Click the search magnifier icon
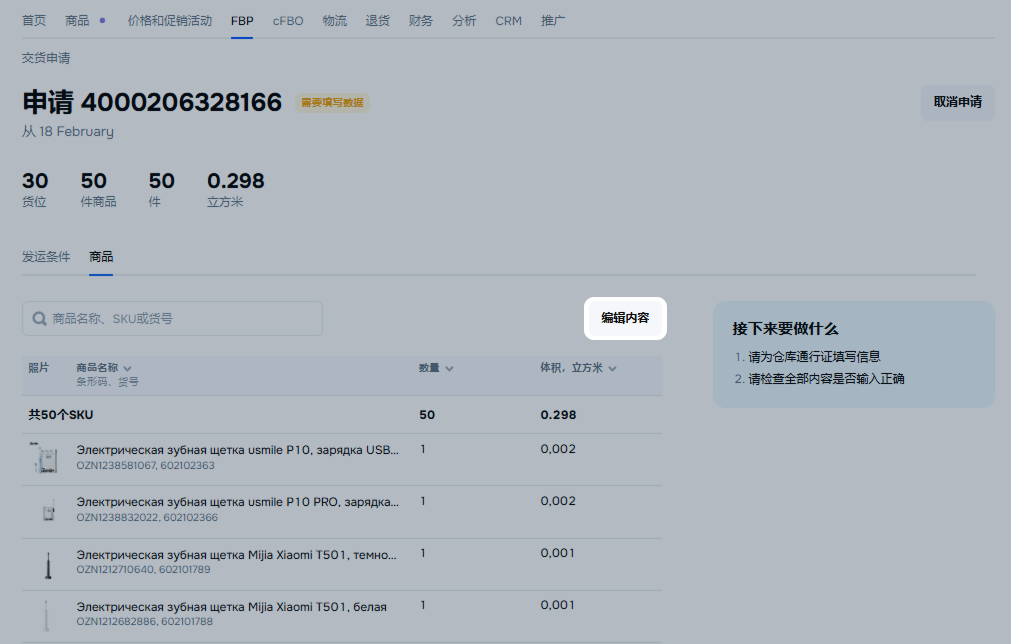The height and width of the screenshot is (644, 1011). click(40, 319)
